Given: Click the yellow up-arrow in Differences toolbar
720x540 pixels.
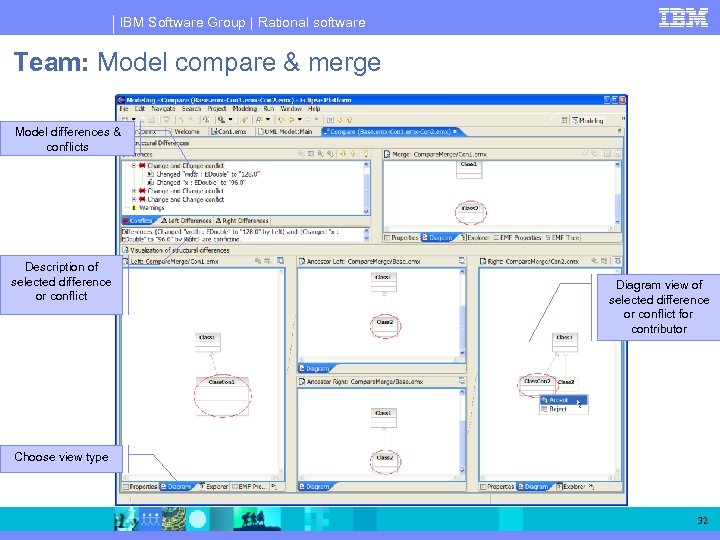Looking at the screenshot, I should 353,154.
